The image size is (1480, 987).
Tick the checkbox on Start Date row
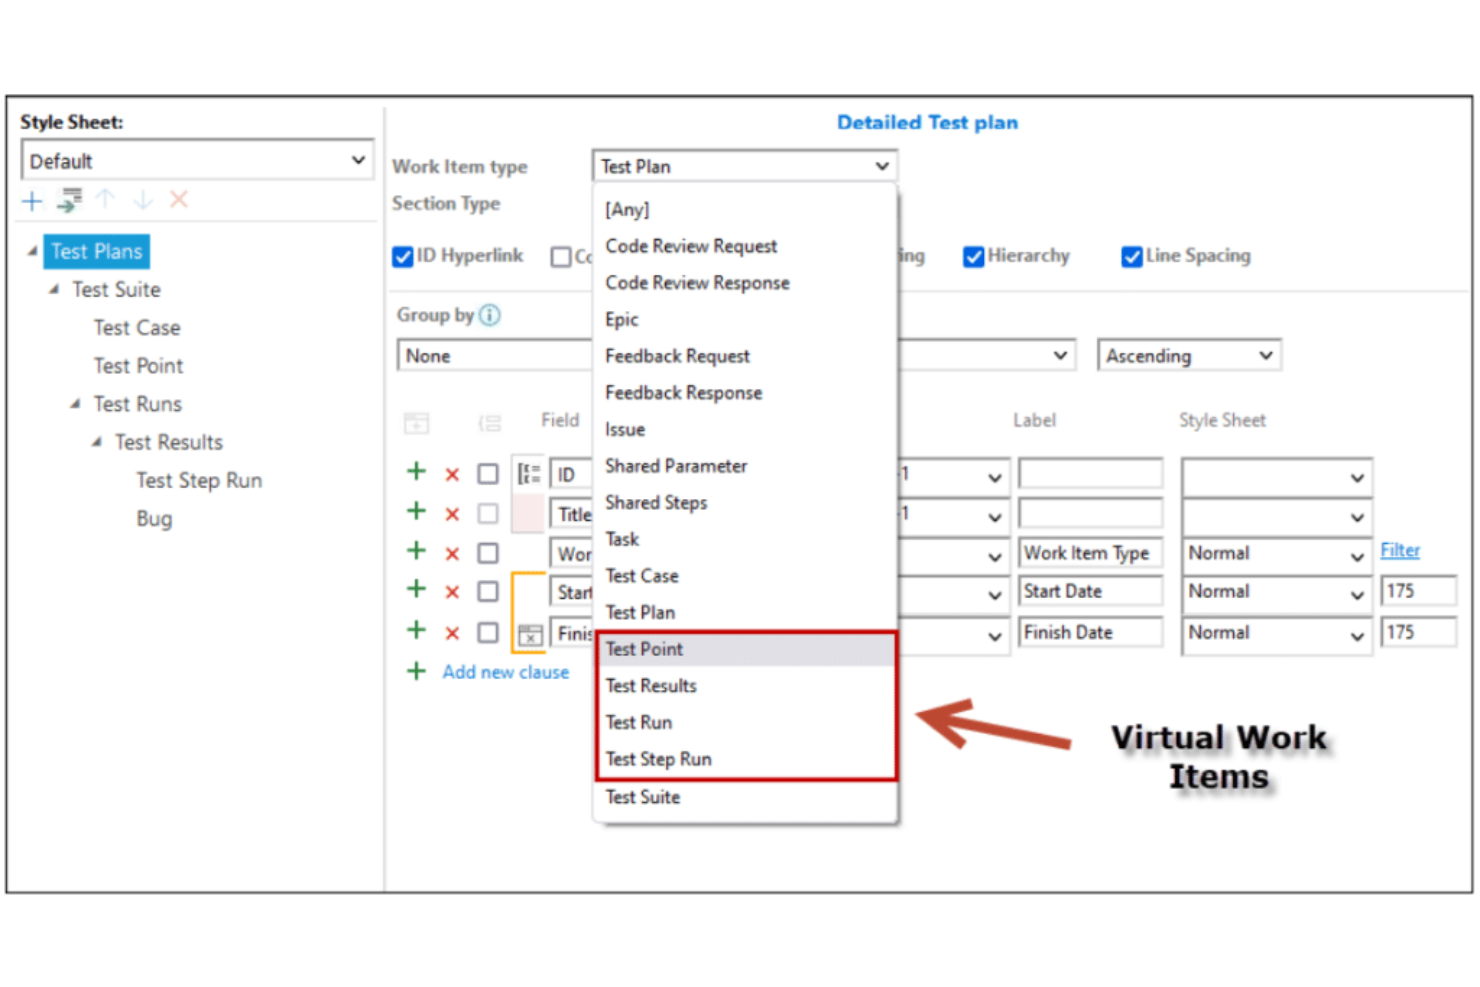(x=488, y=592)
